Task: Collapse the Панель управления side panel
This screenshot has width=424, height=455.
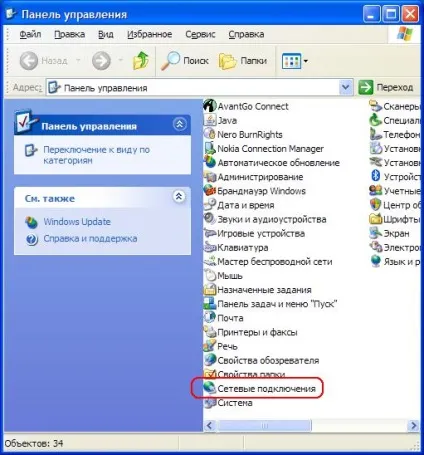Action: [179, 124]
